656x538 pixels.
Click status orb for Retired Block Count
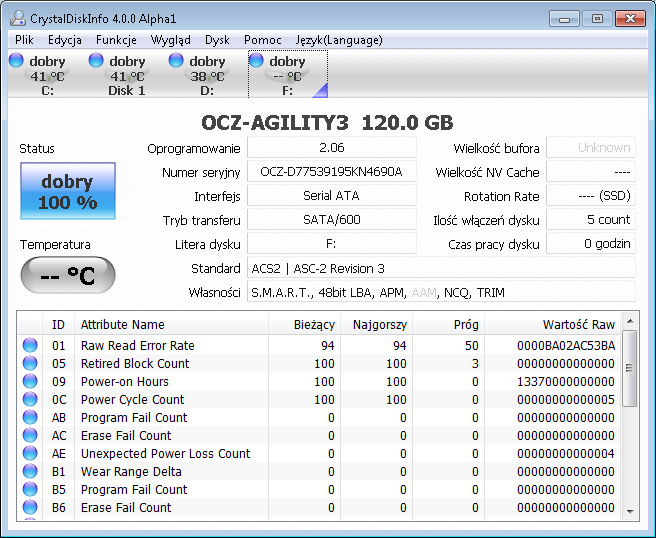[30, 363]
